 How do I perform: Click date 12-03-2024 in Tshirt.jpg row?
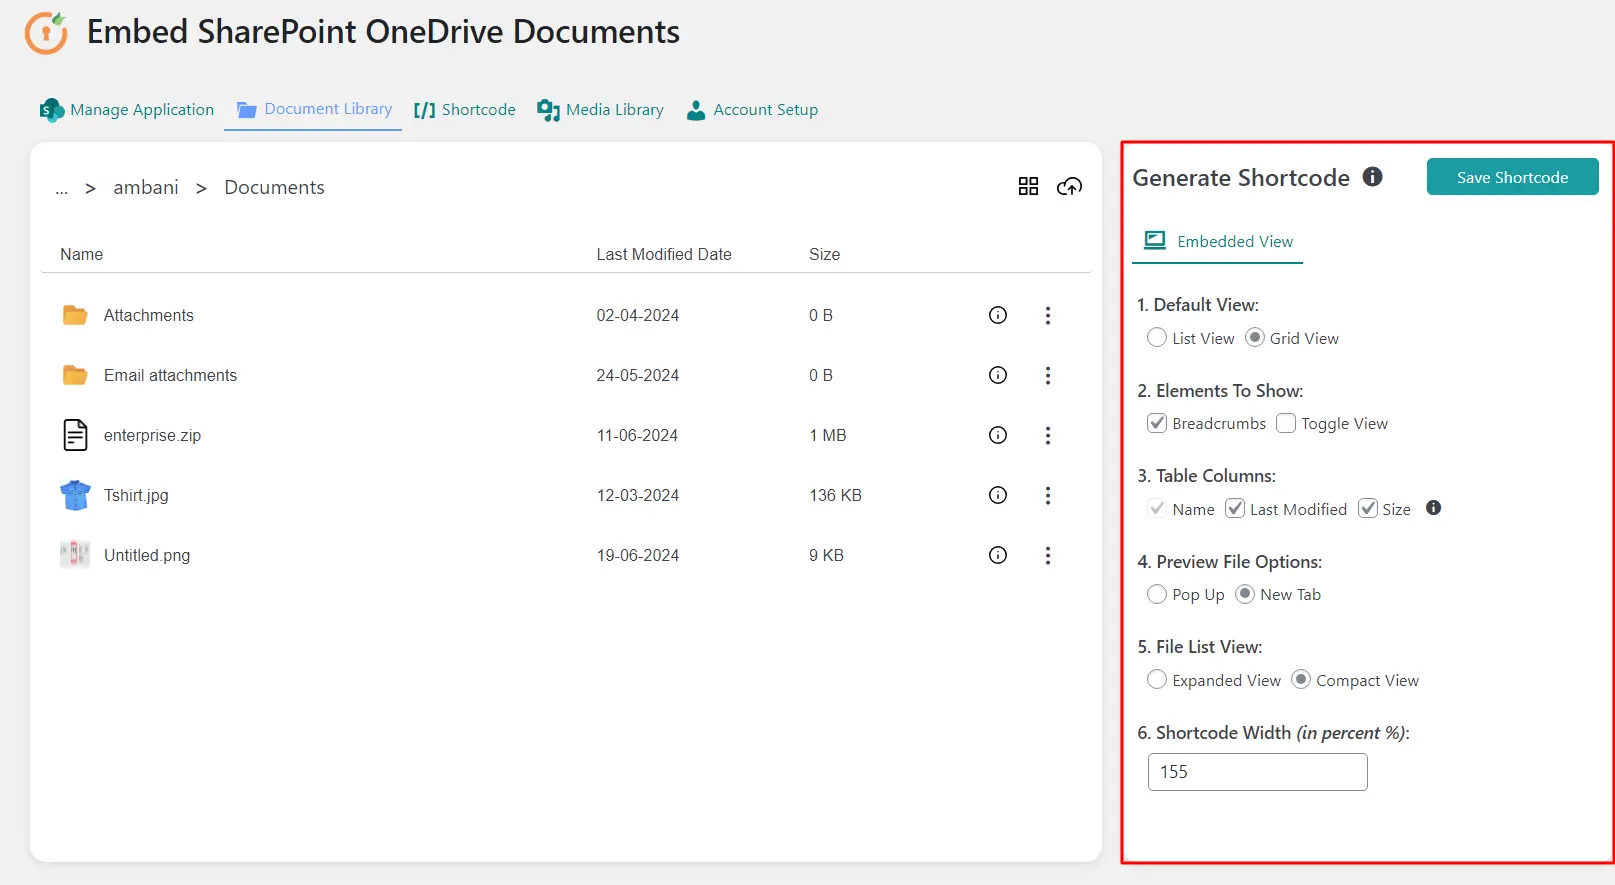[638, 495]
